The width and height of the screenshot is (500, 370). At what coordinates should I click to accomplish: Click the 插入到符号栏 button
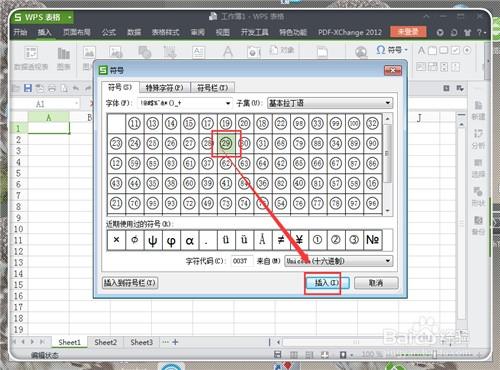[130, 283]
